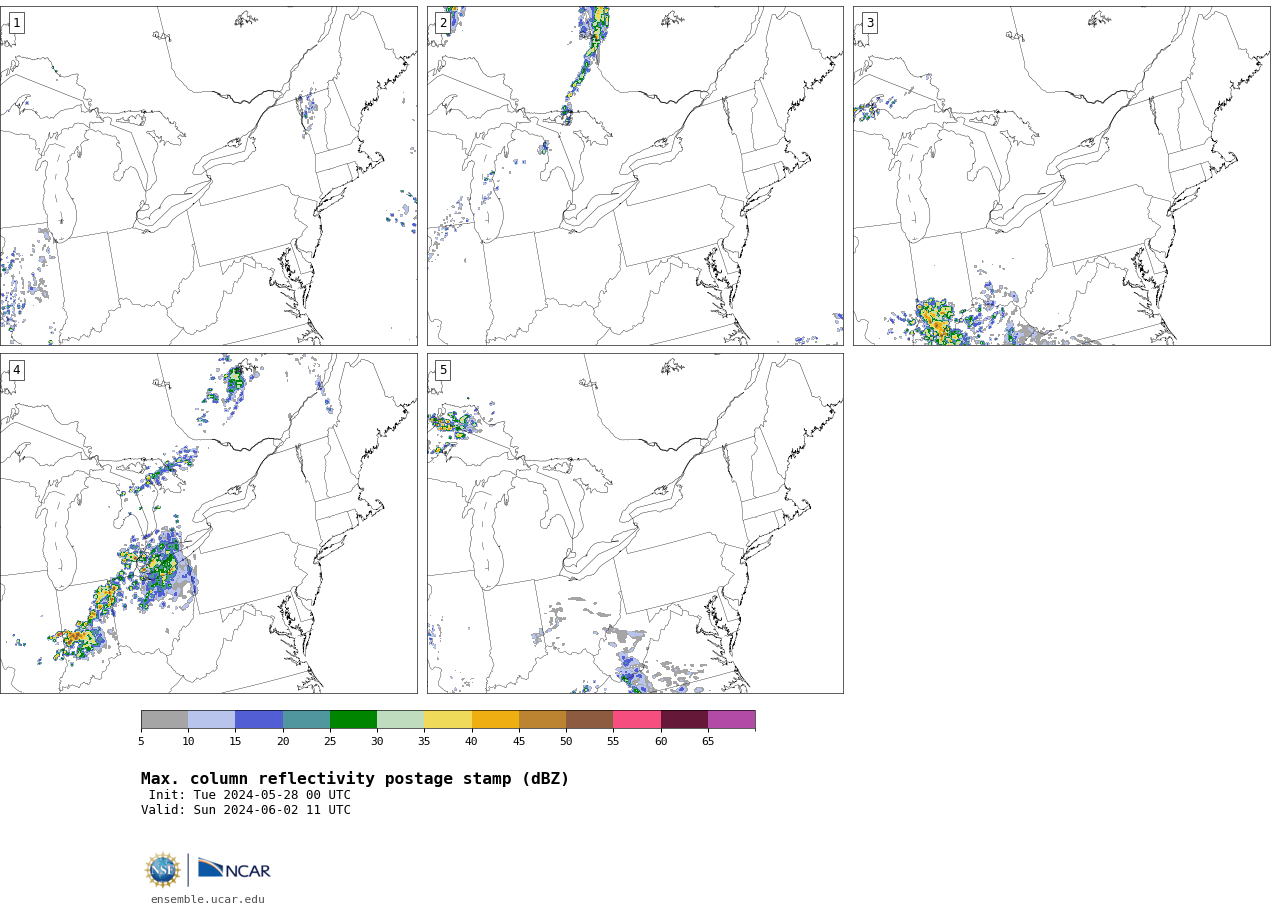Click the brown 50-55 dBZ swatch
The width and height of the screenshot is (1280, 910).
(589, 720)
